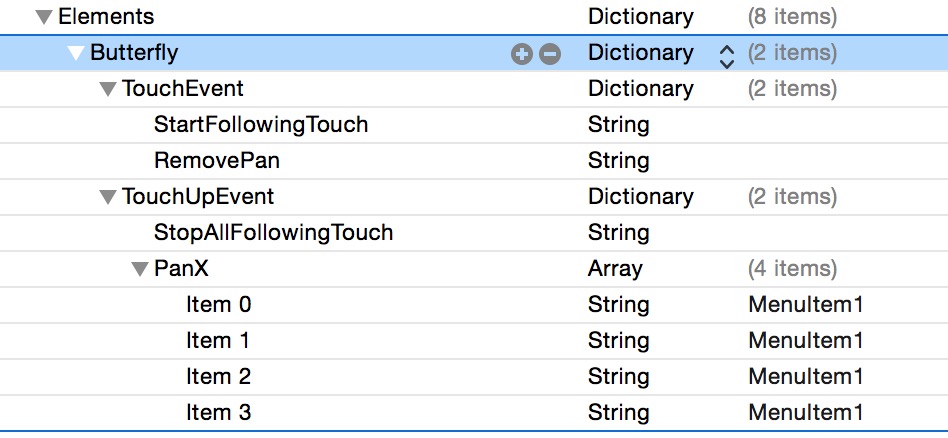Screen dimensions: 948x438
Task: Select the StopAllFollowingTouch key
Action: (273, 233)
